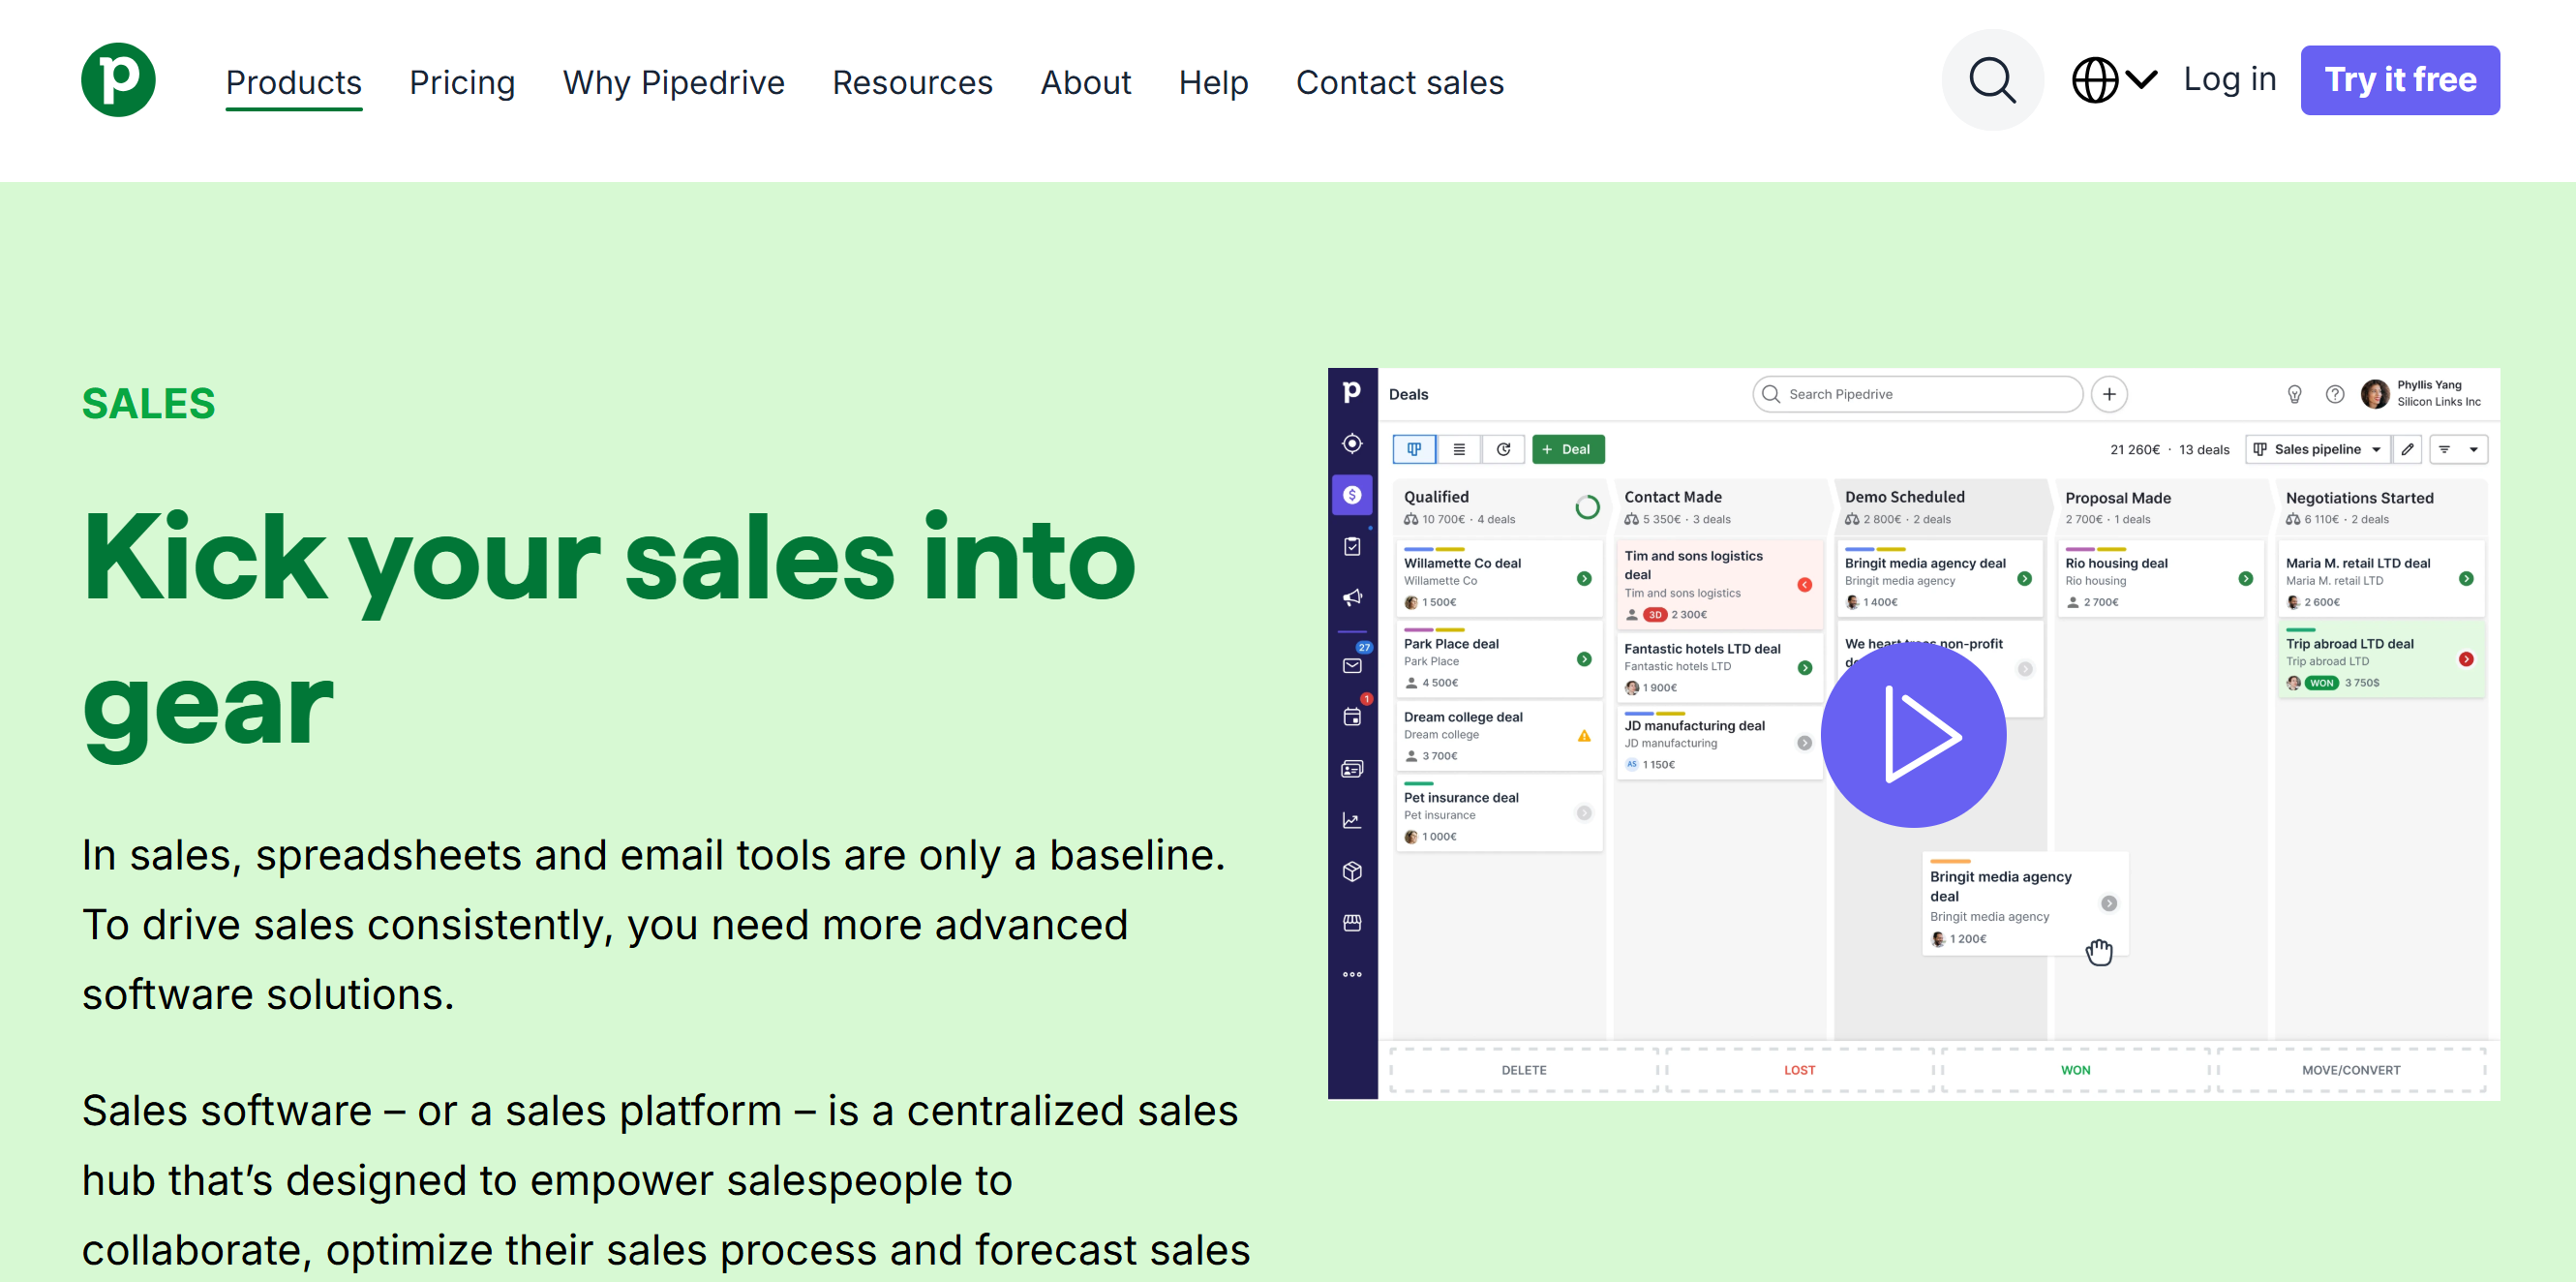Select the Campaigns megaphone sidebar icon
This screenshot has width=2576, height=1282.
1352,598
